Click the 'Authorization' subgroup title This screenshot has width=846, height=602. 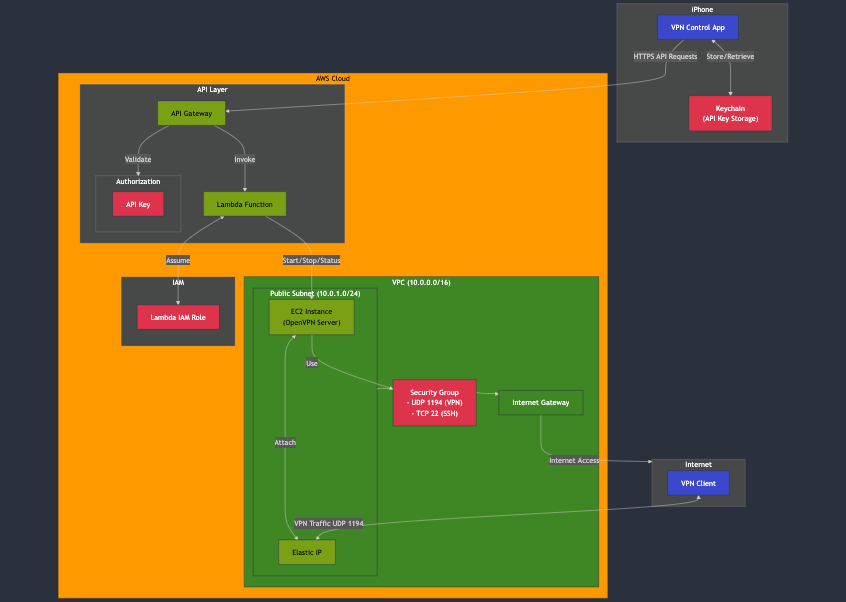[138, 181]
